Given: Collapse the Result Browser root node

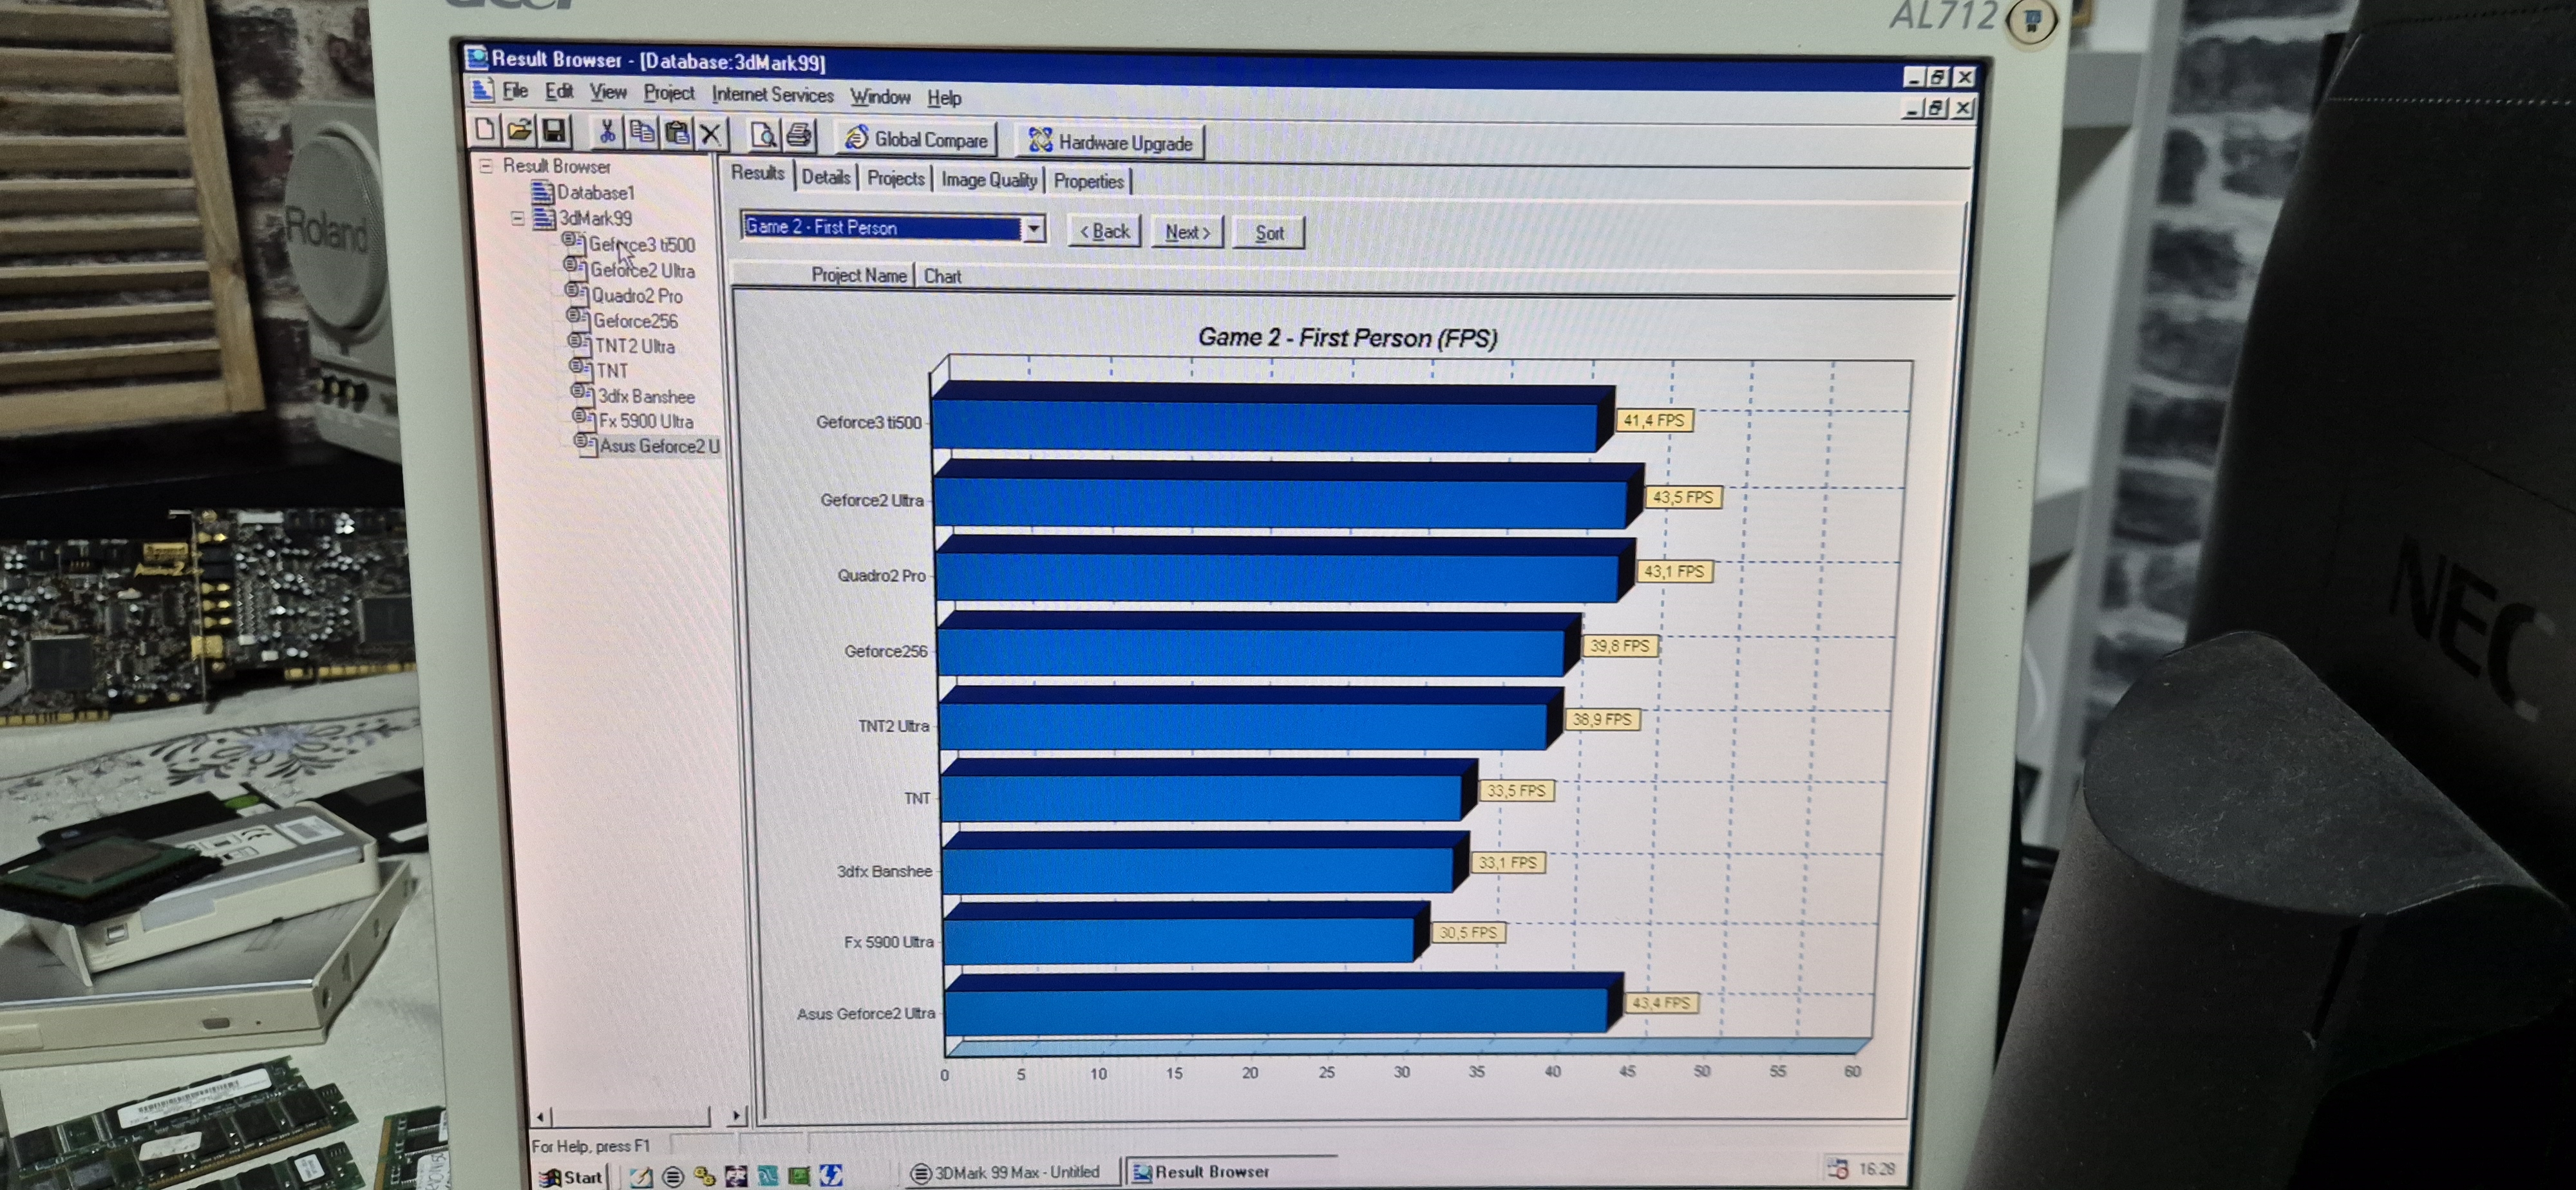Looking at the screenshot, I should click(x=486, y=166).
